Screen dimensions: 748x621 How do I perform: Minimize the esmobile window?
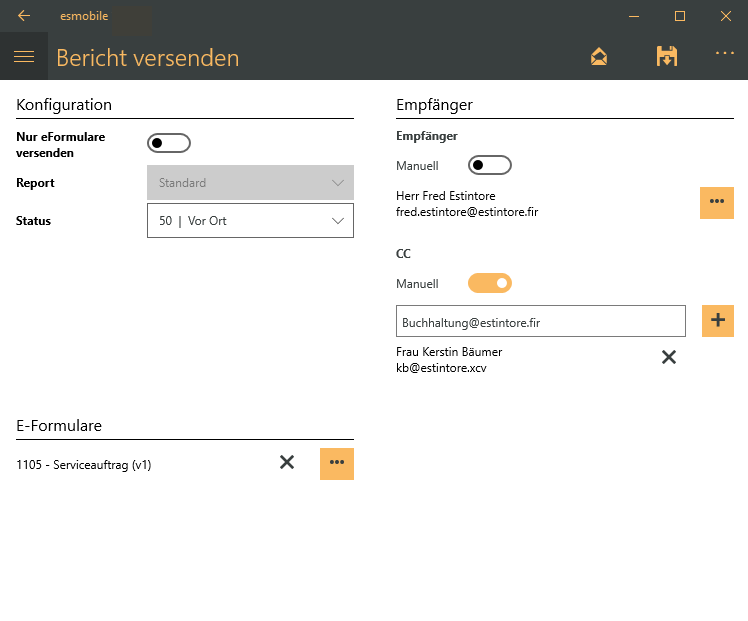(633, 16)
